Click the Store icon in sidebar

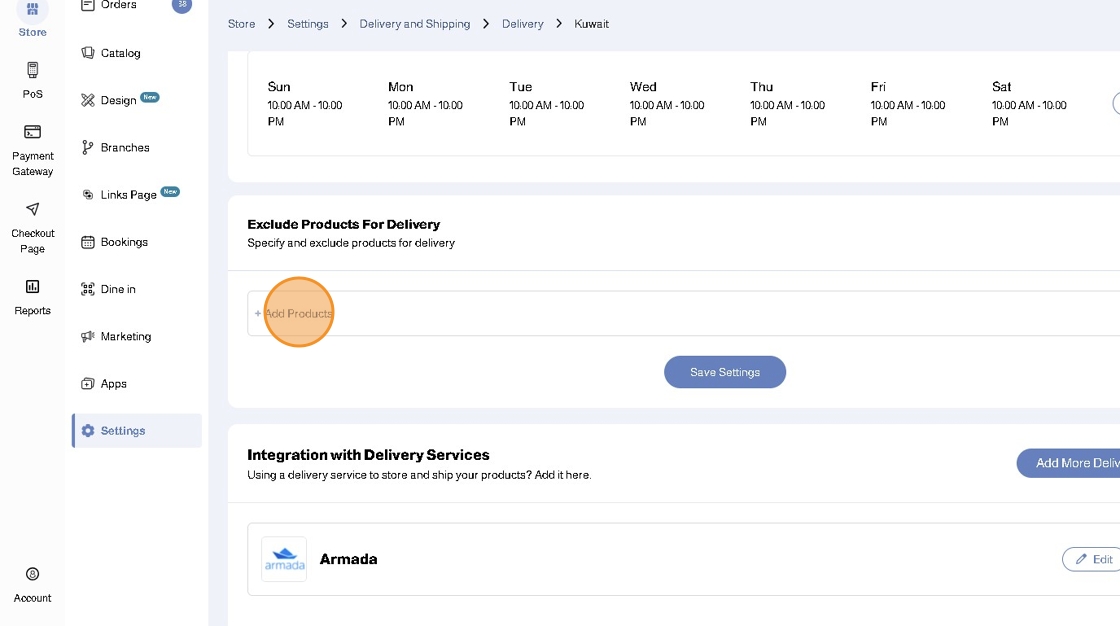[32, 10]
